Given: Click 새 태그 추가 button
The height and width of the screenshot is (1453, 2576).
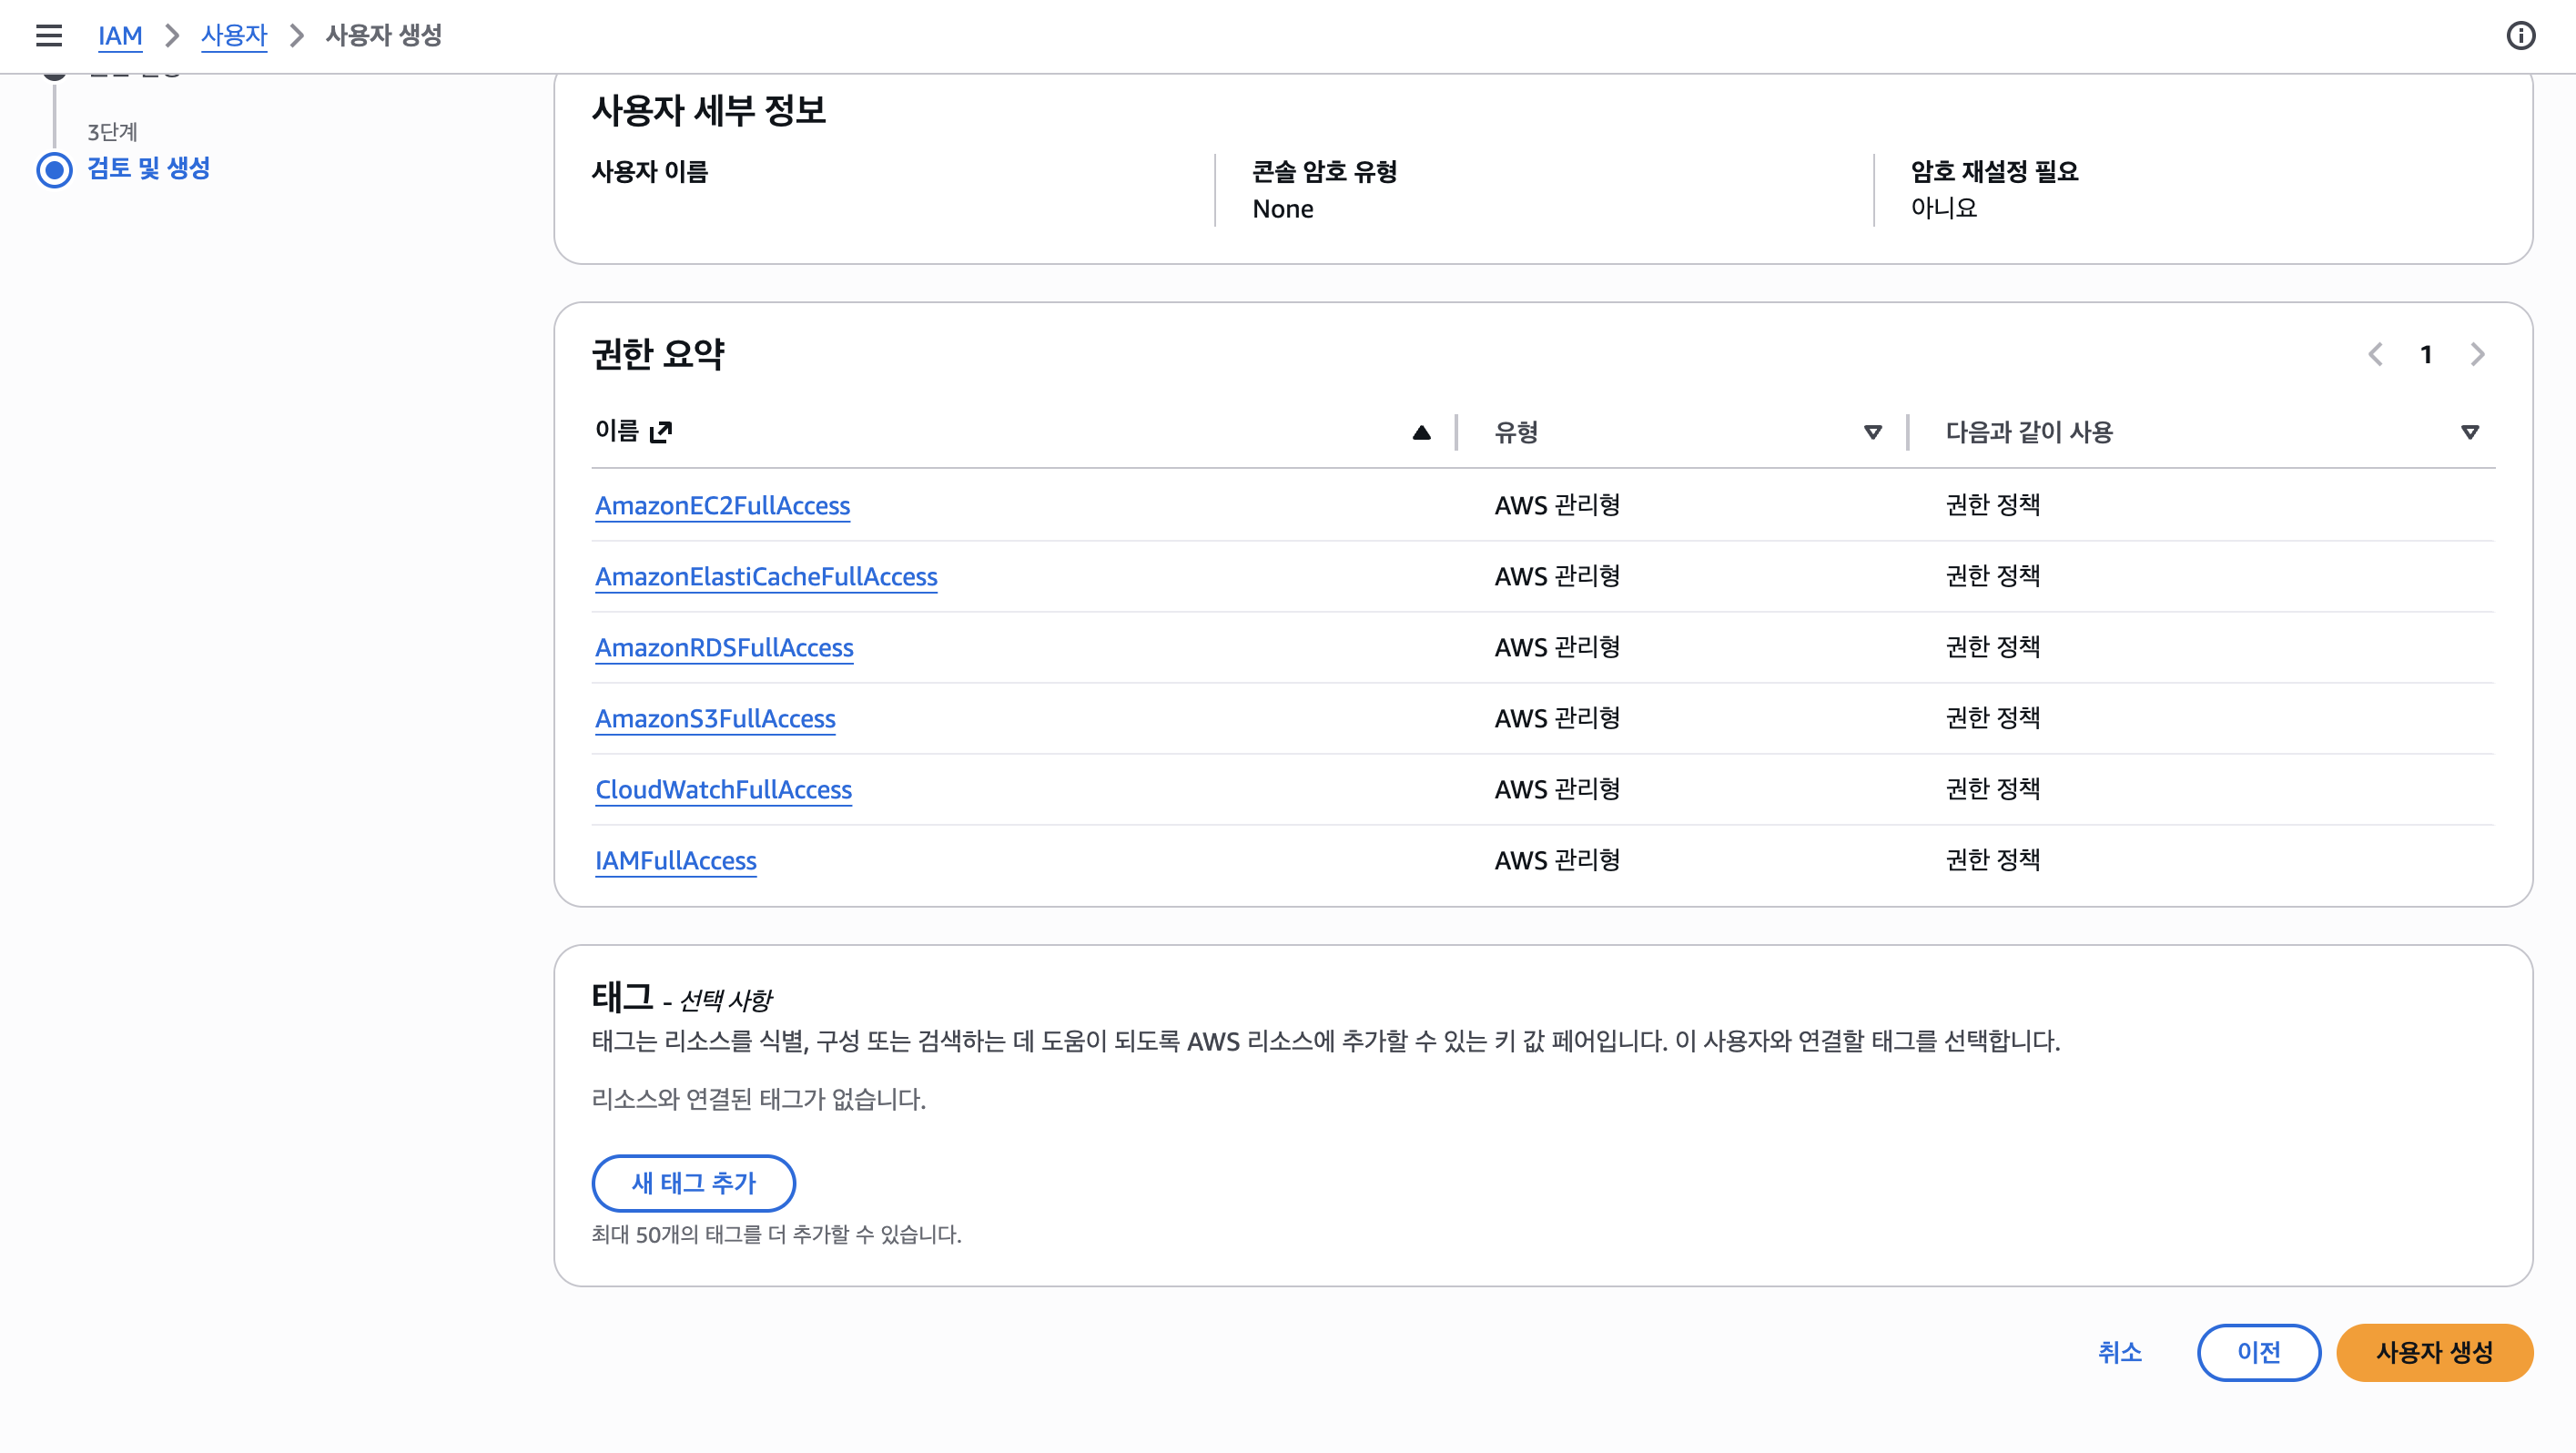Looking at the screenshot, I should [694, 1183].
